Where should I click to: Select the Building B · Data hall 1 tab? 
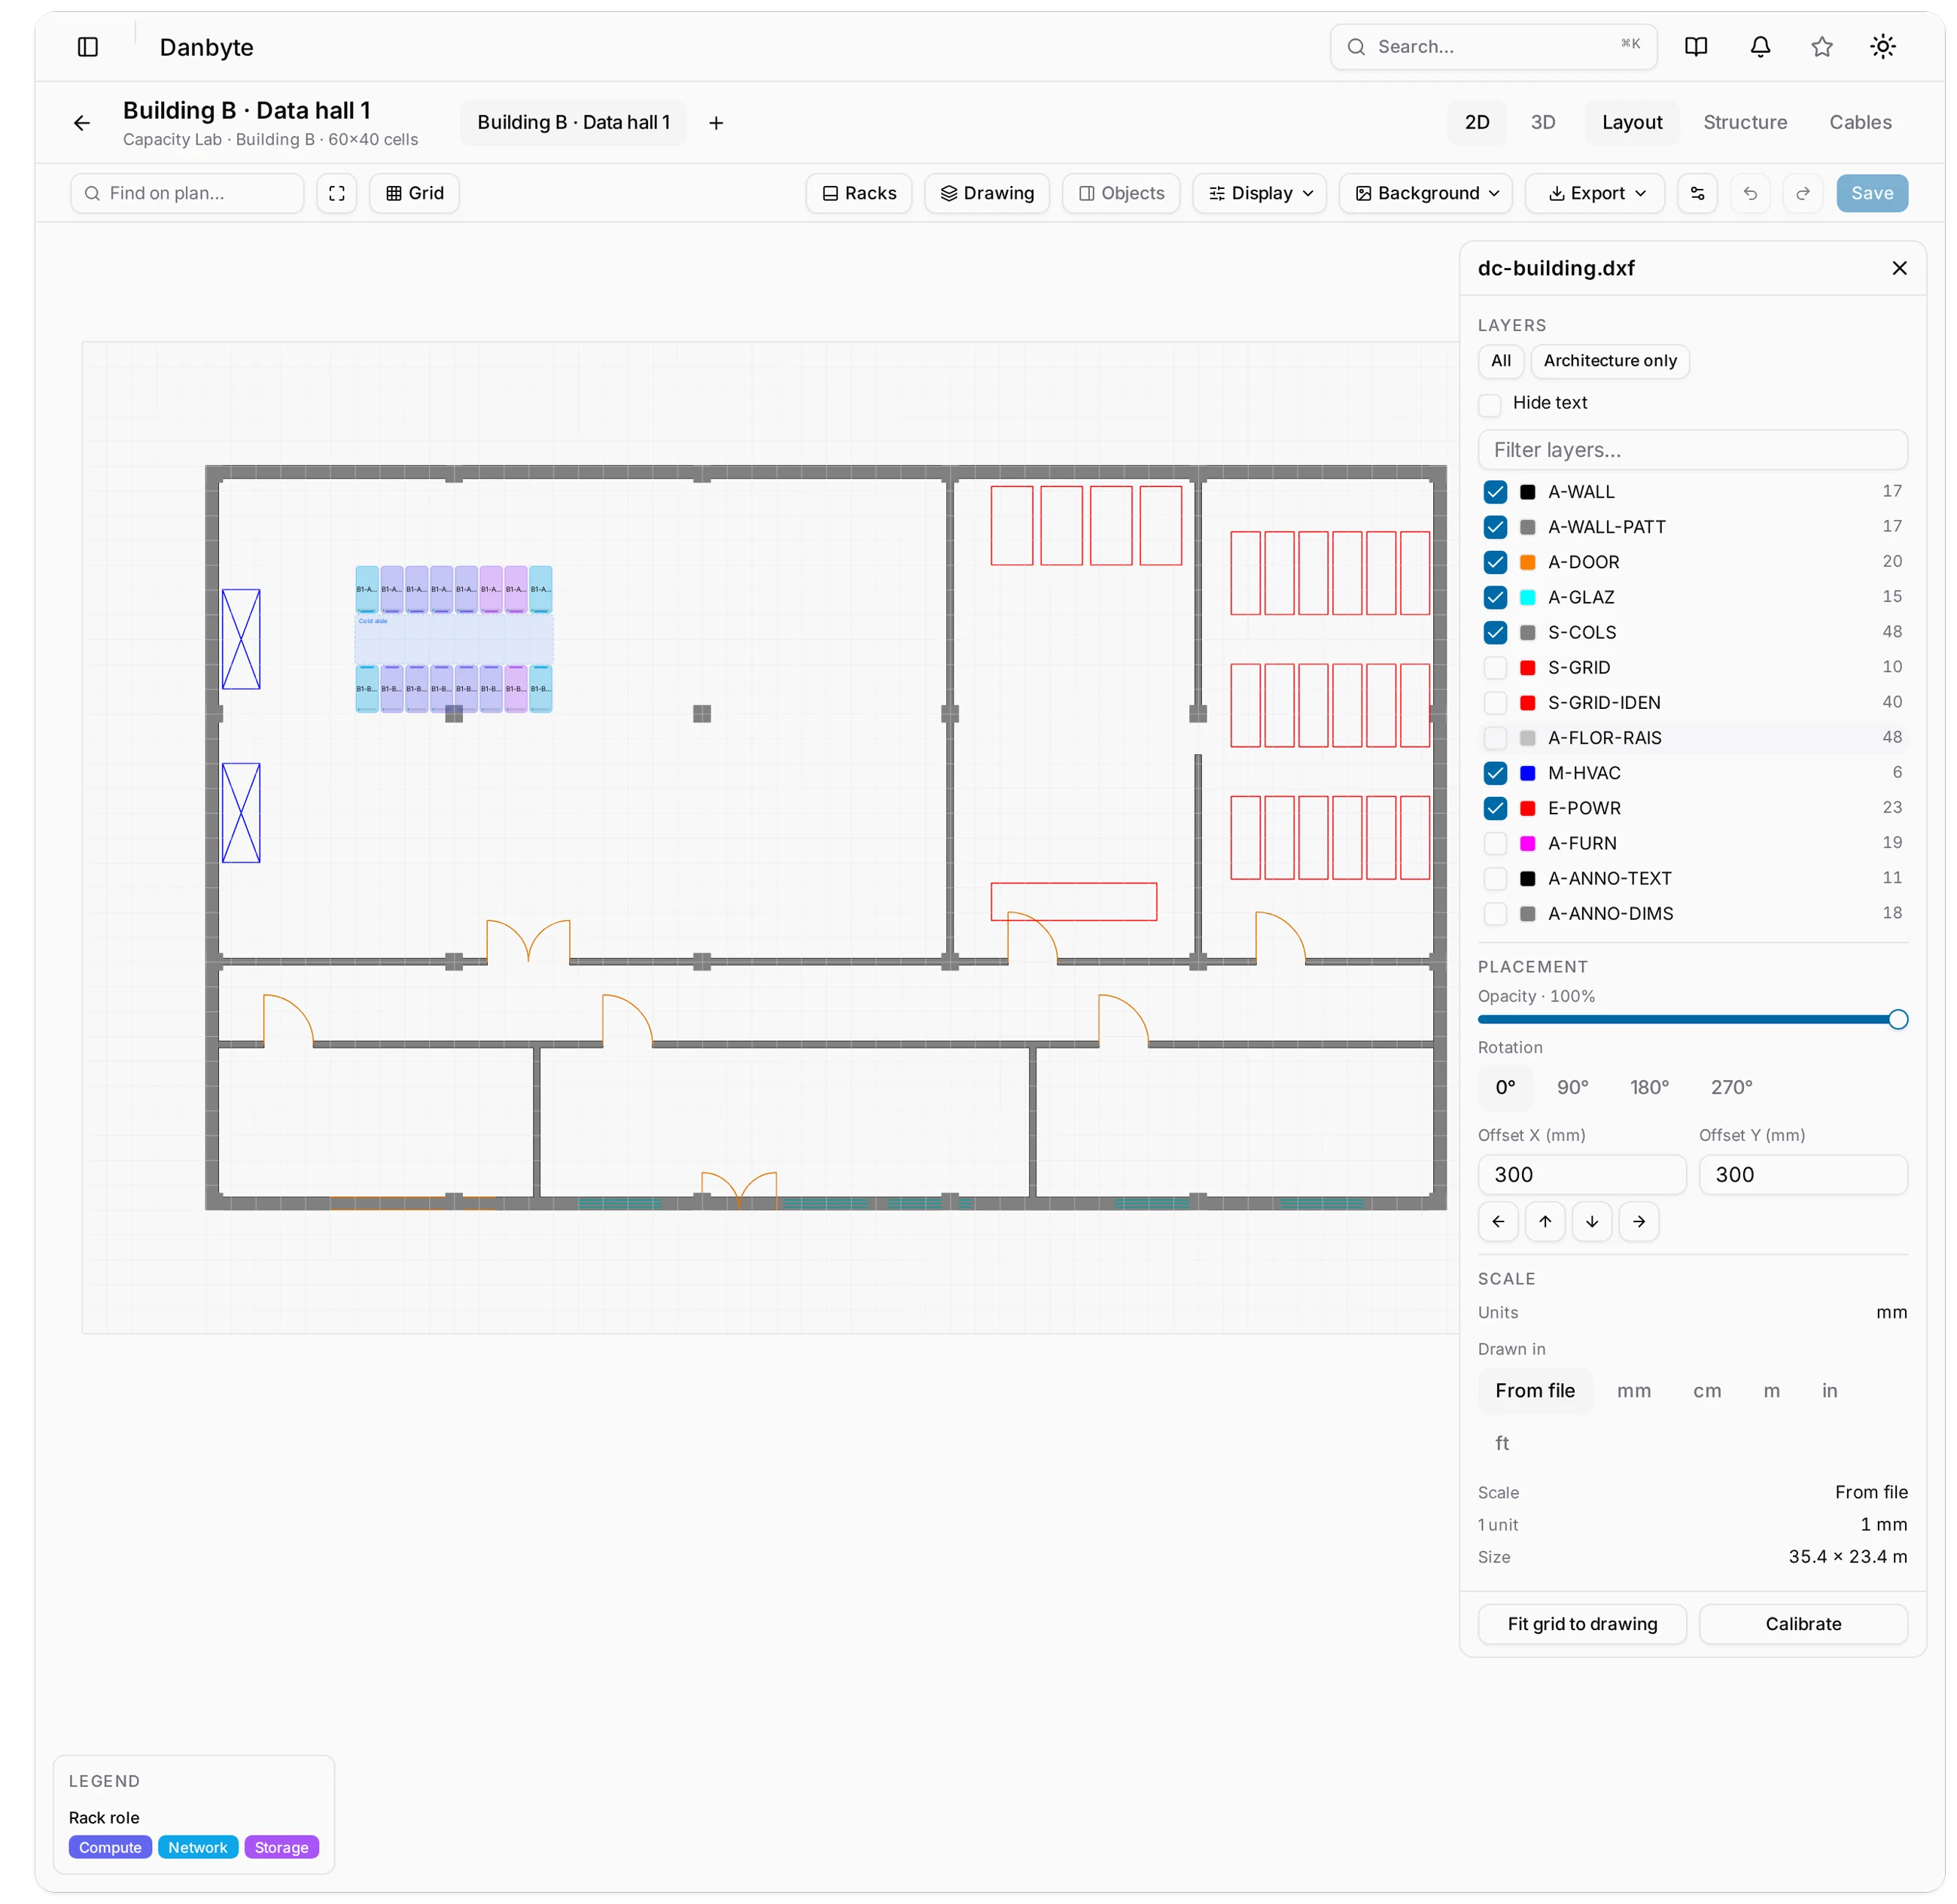click(x=573, y=122)
